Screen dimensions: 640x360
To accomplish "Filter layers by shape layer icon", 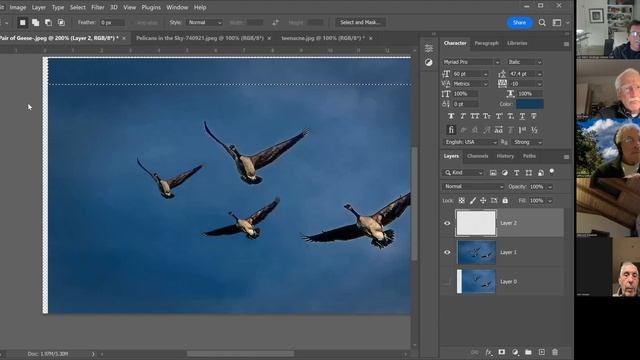I will coord(529,173).
